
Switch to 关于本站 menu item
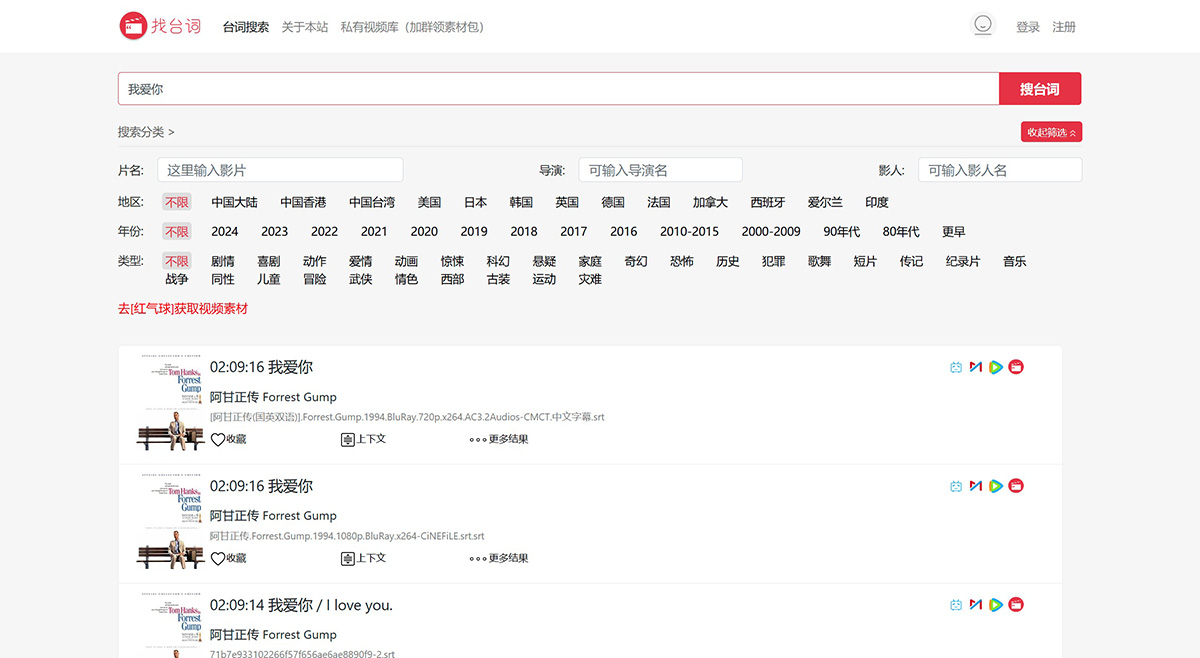tap(305, 27)
